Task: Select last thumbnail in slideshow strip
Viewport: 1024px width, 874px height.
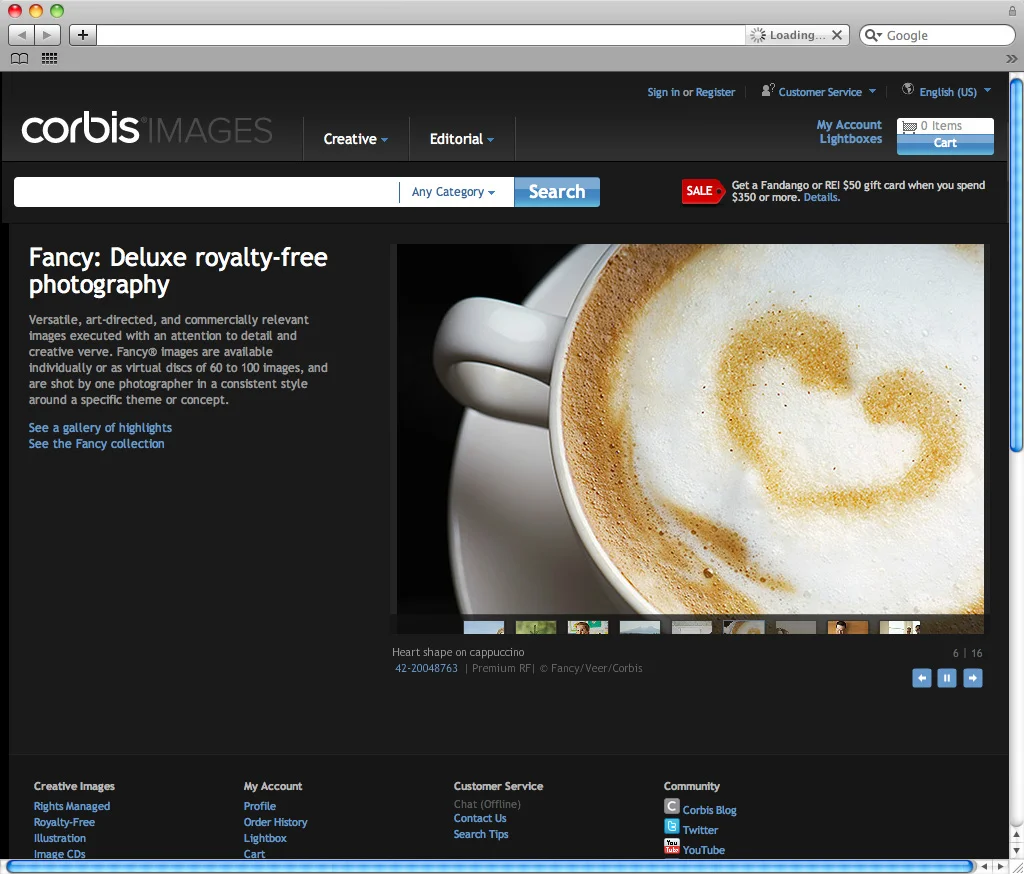Action: coord(900,628)
